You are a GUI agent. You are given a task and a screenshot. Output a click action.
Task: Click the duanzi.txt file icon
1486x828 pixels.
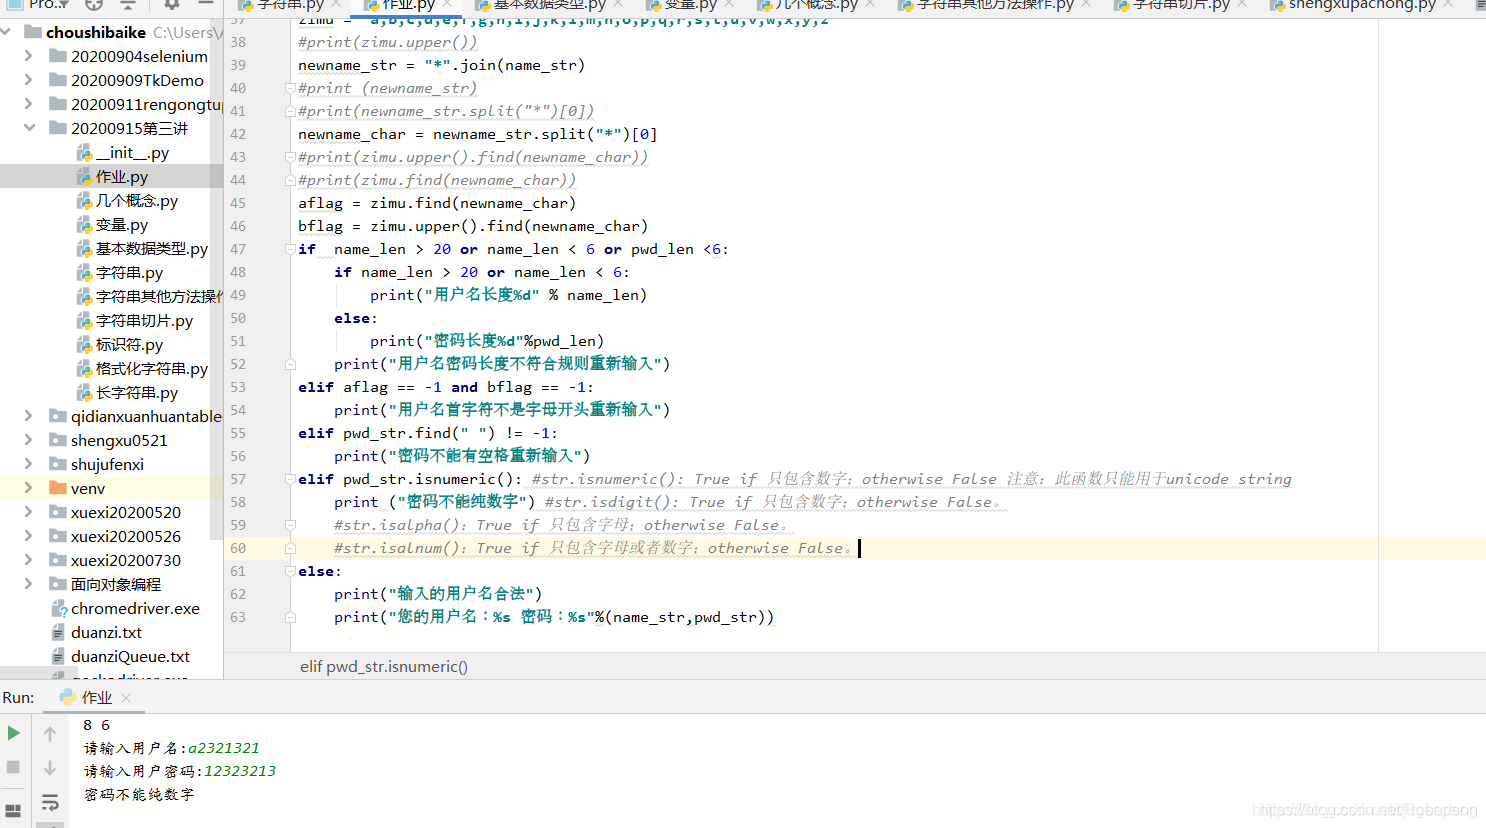pos(59,633)
